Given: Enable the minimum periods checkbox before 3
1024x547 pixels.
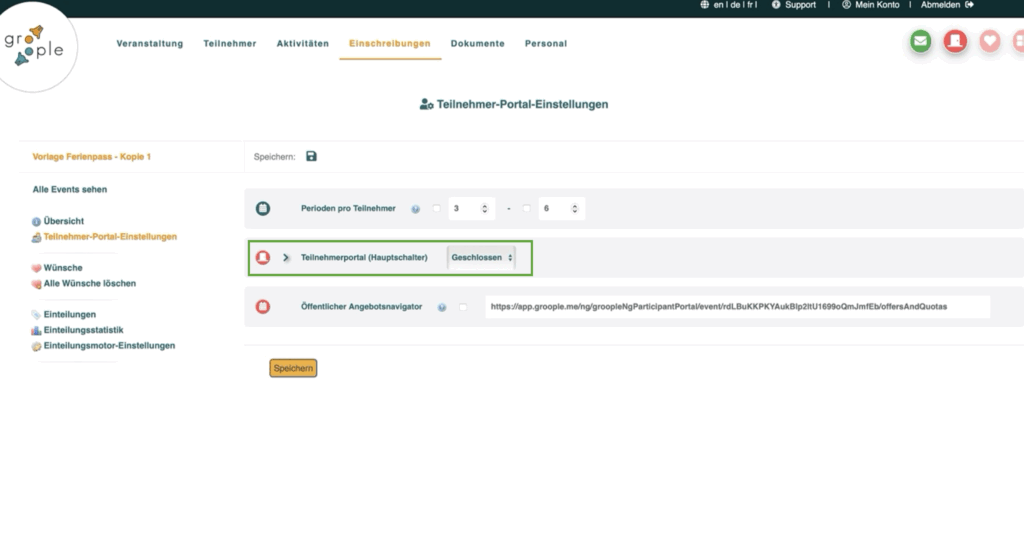Looking at the screenshot, I should (436, 209).
